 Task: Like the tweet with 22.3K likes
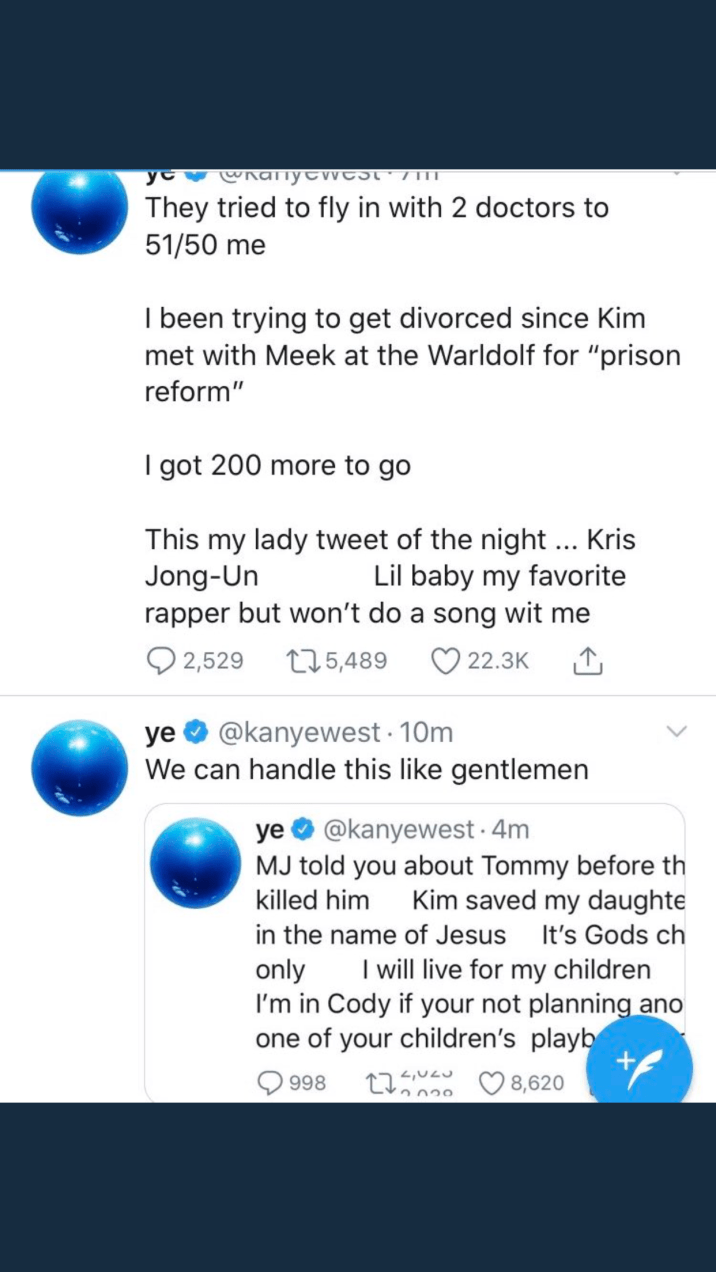(x=445, y=661)
